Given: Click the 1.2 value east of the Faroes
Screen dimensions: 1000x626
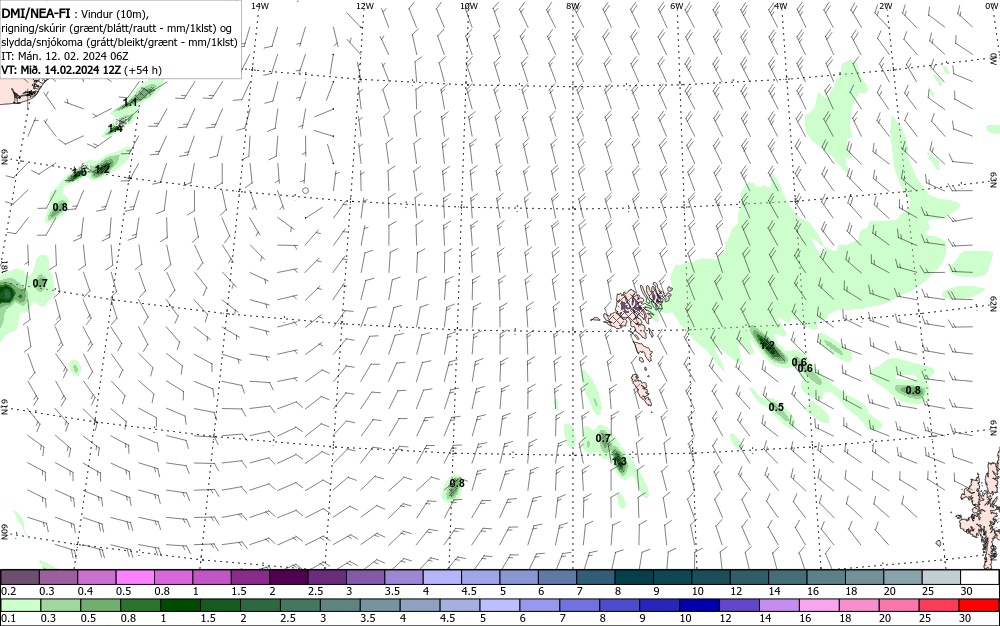Looking at the screenshot, I should 767,346.
